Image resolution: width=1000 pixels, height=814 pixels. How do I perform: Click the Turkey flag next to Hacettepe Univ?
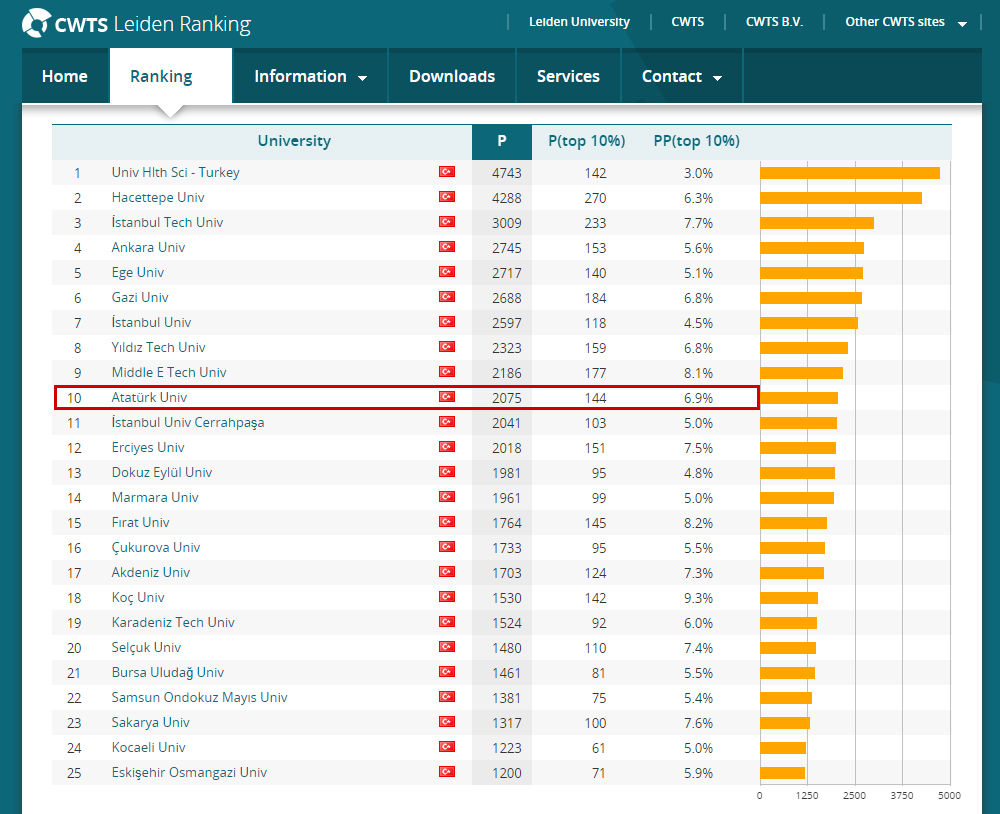pos(447,198)
